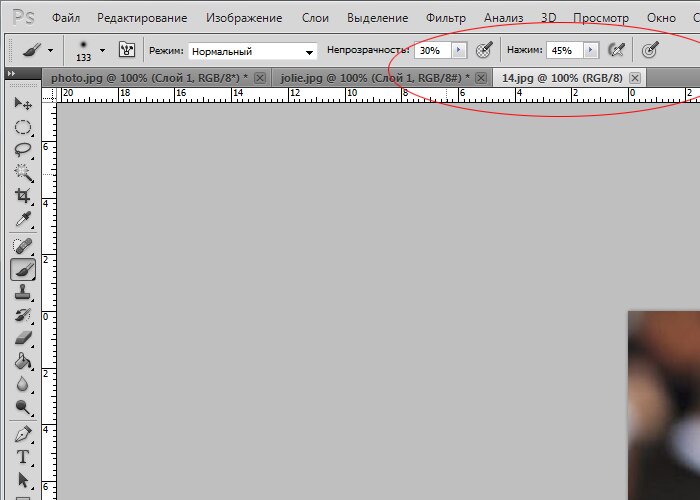Select the Lasso tool
700x500 pixels.
pyautogui.click(x=23, y=150)
